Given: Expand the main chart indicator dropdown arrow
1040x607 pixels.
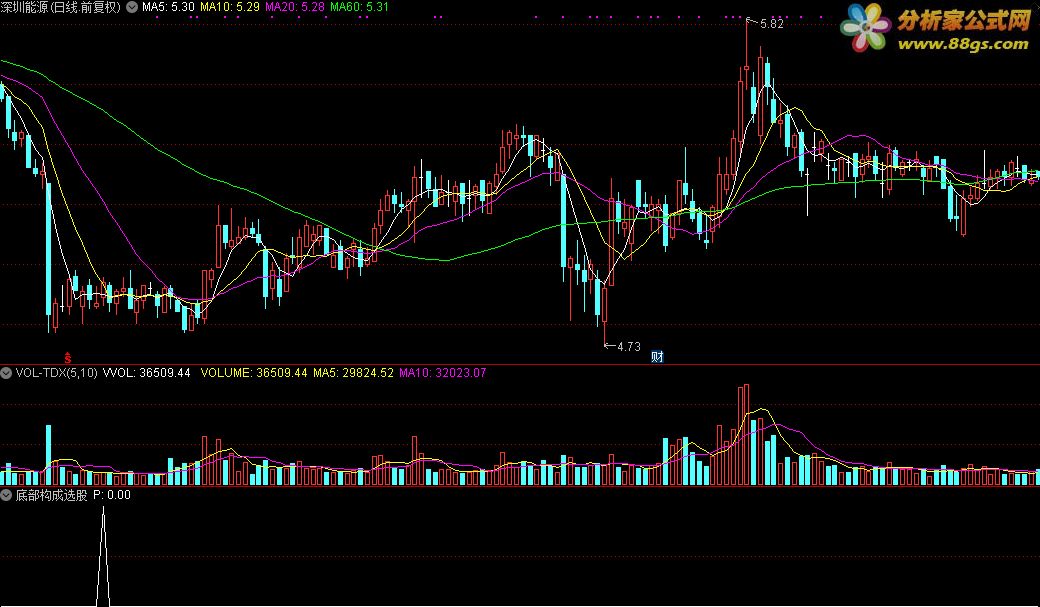Looking at the screenshot, I should [131, 7].
